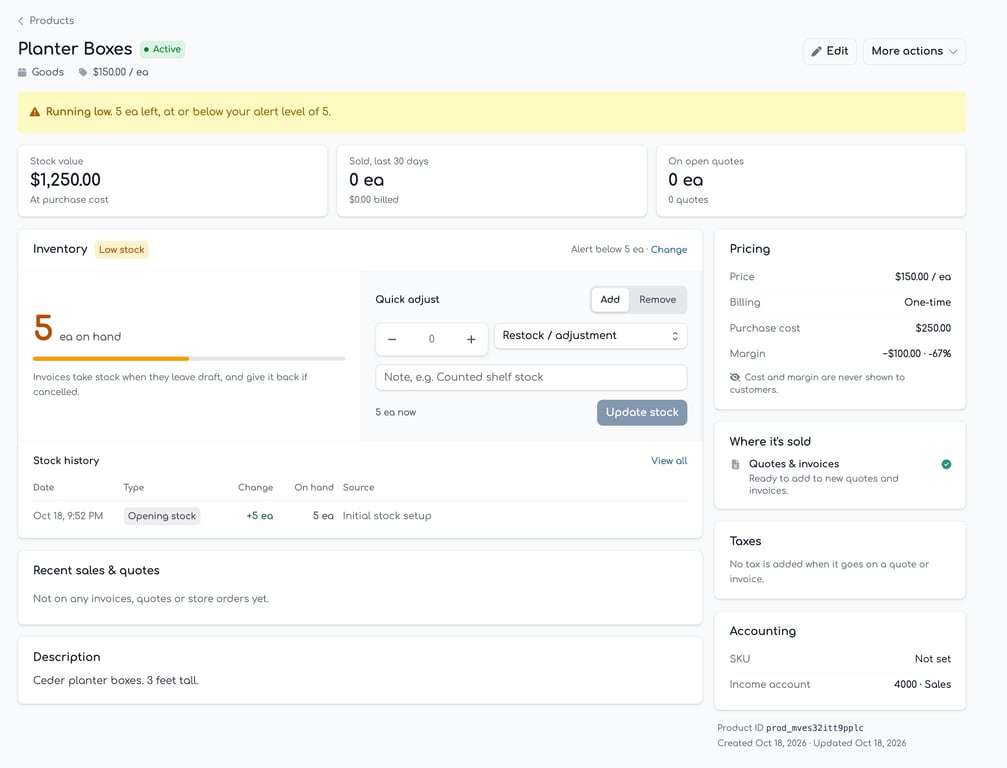Decrease quantity with the minus button
1007x768 pixels.
pos(392,339)
